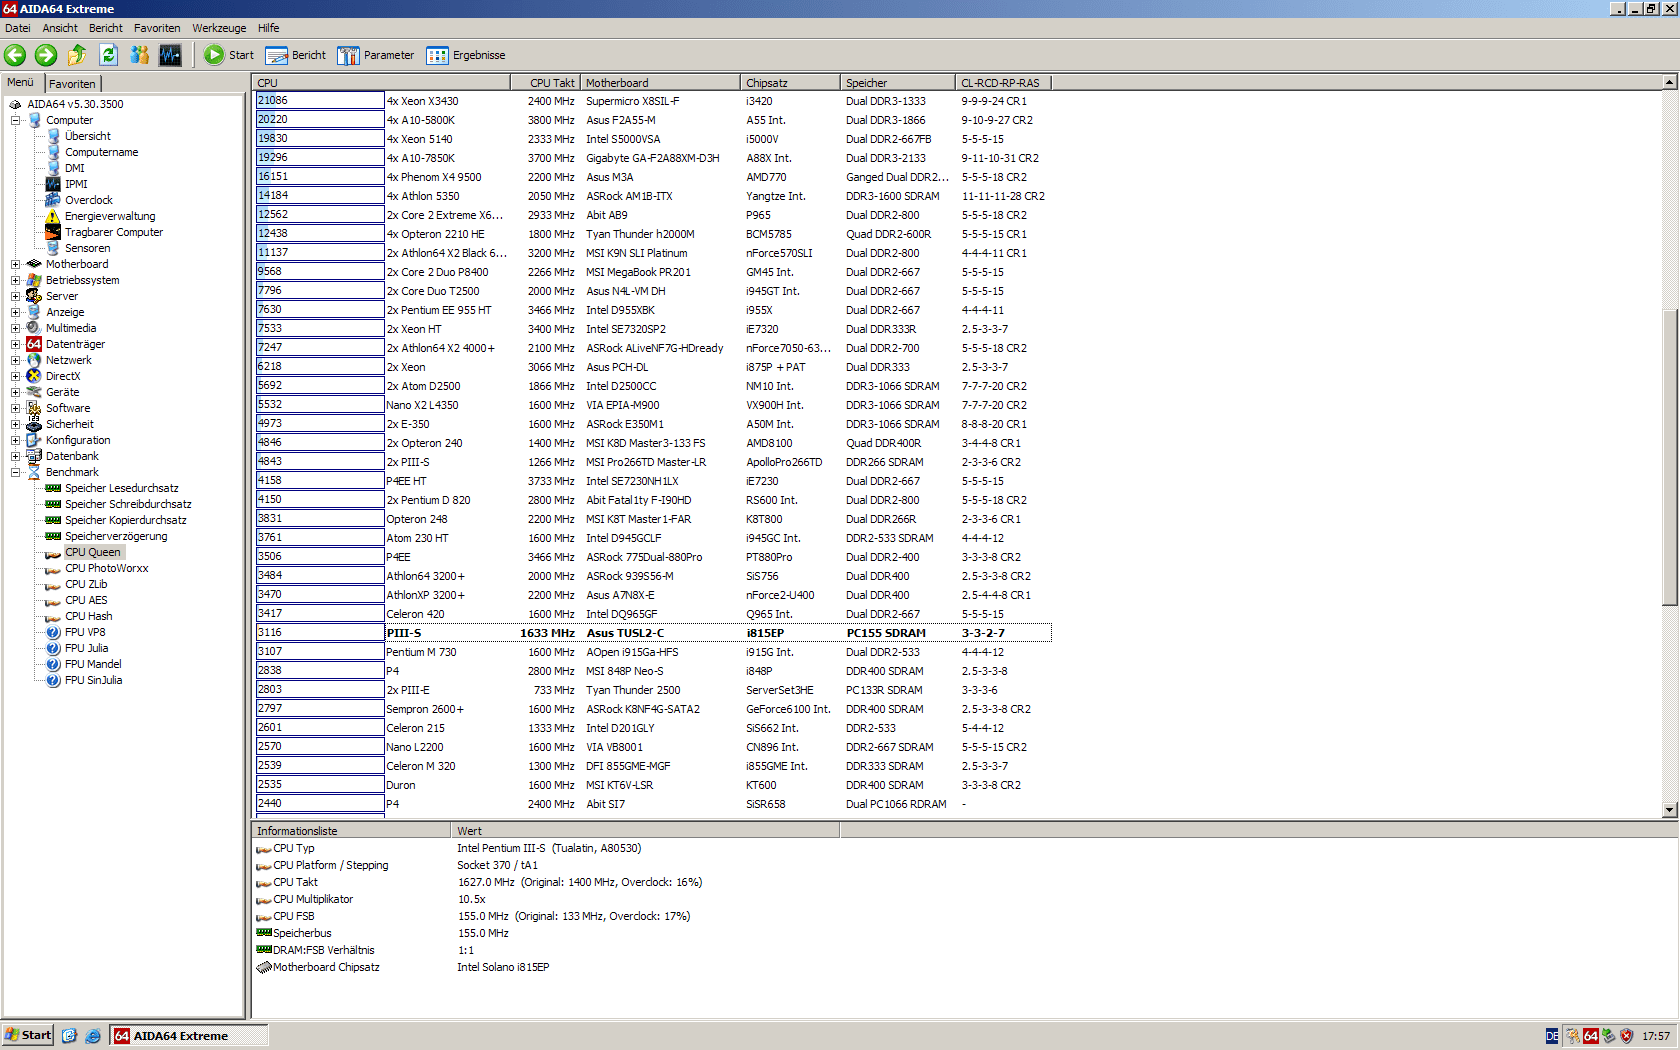The image size is (1680, 1050).
Task: Open the Werkzeuge menu
Action: point(219,28)
